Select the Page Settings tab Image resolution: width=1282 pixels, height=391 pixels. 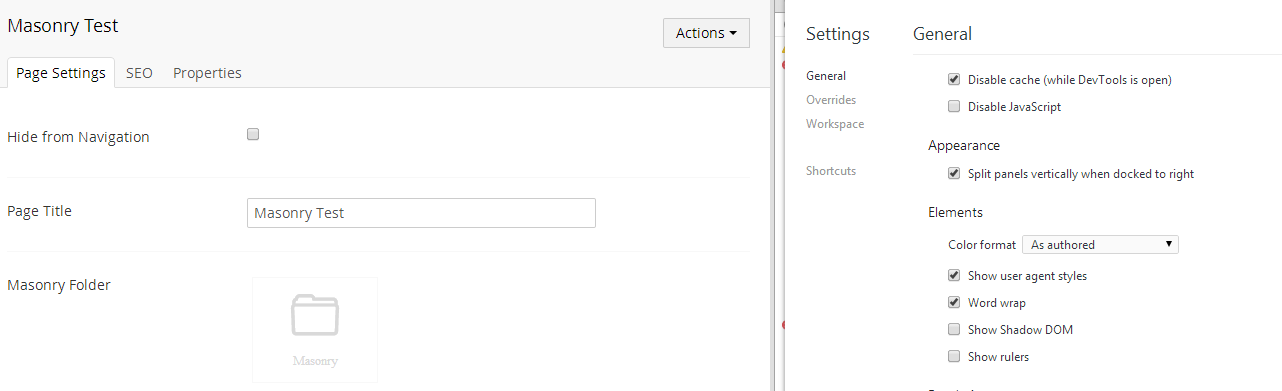pos(61,73)
